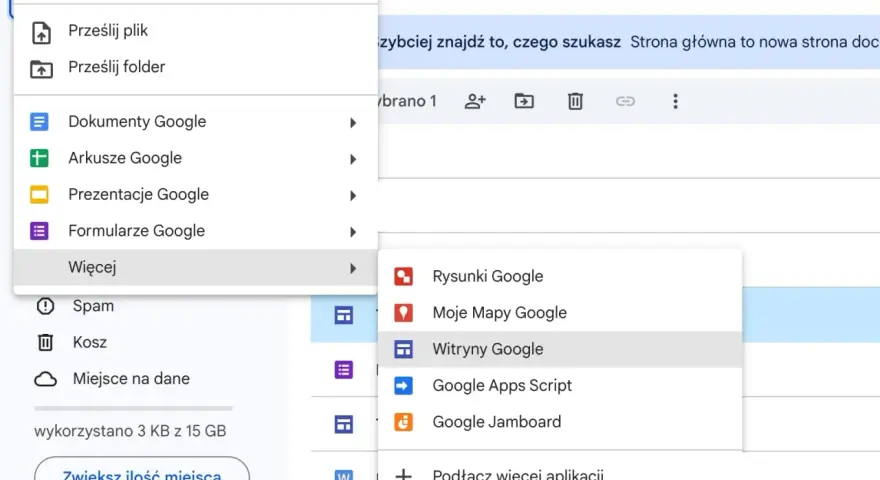The image size is (880, 480).
Task: Click the blue Word file icon in list
Action: pyautogui.click(x=344, y=475)
